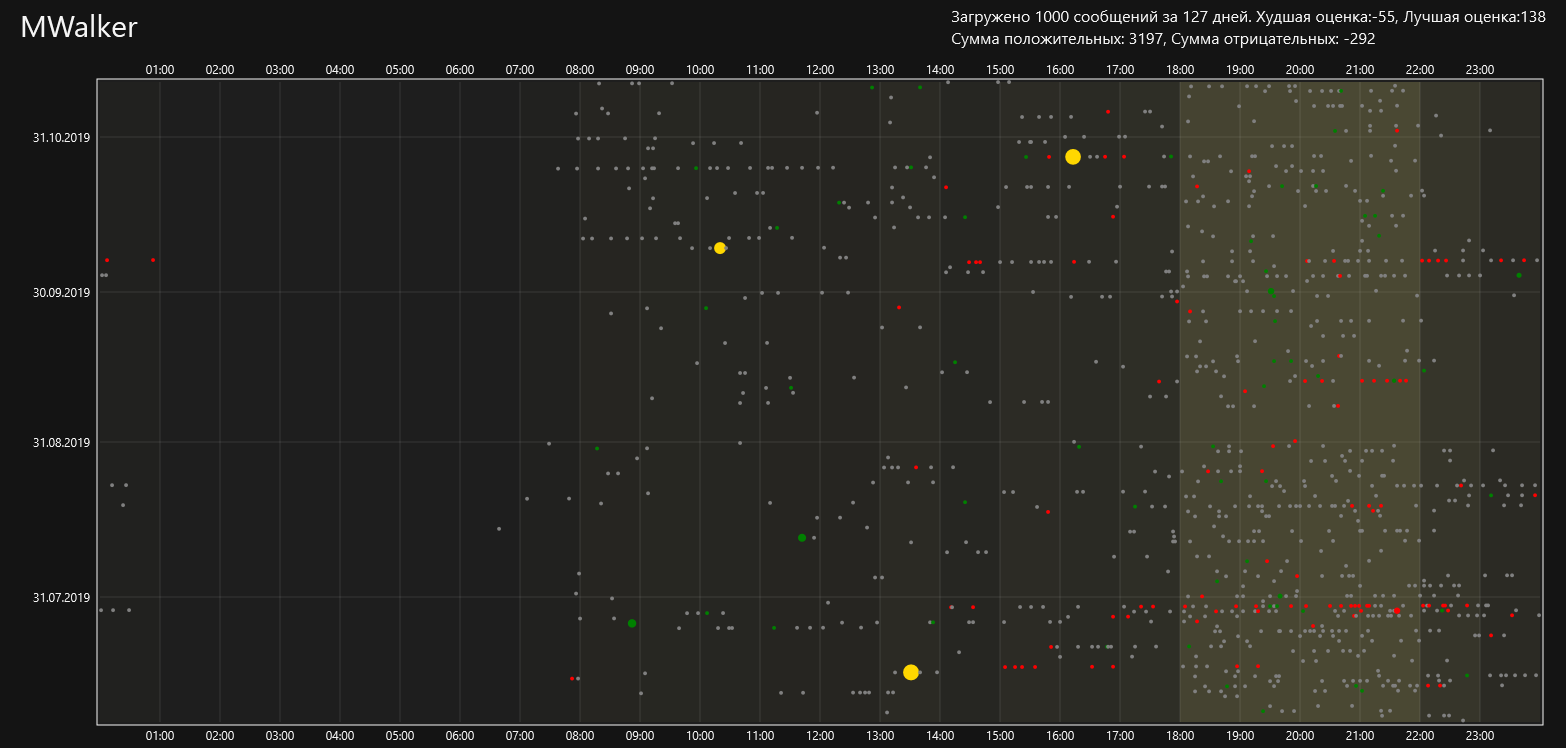Click the 17:00 label on the bottom axis

click(1120, 735)
